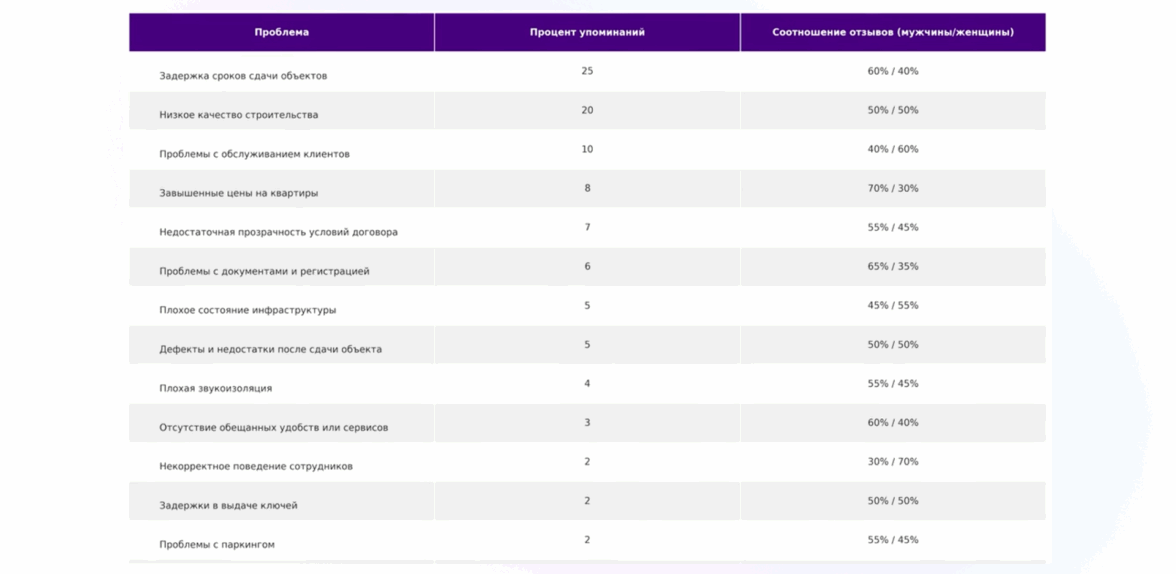The width and height of the screenshot is (1176, 574).
Task: Click the "Соотношение отзывов (мужчины/женщины)" header
Action: 892,32
